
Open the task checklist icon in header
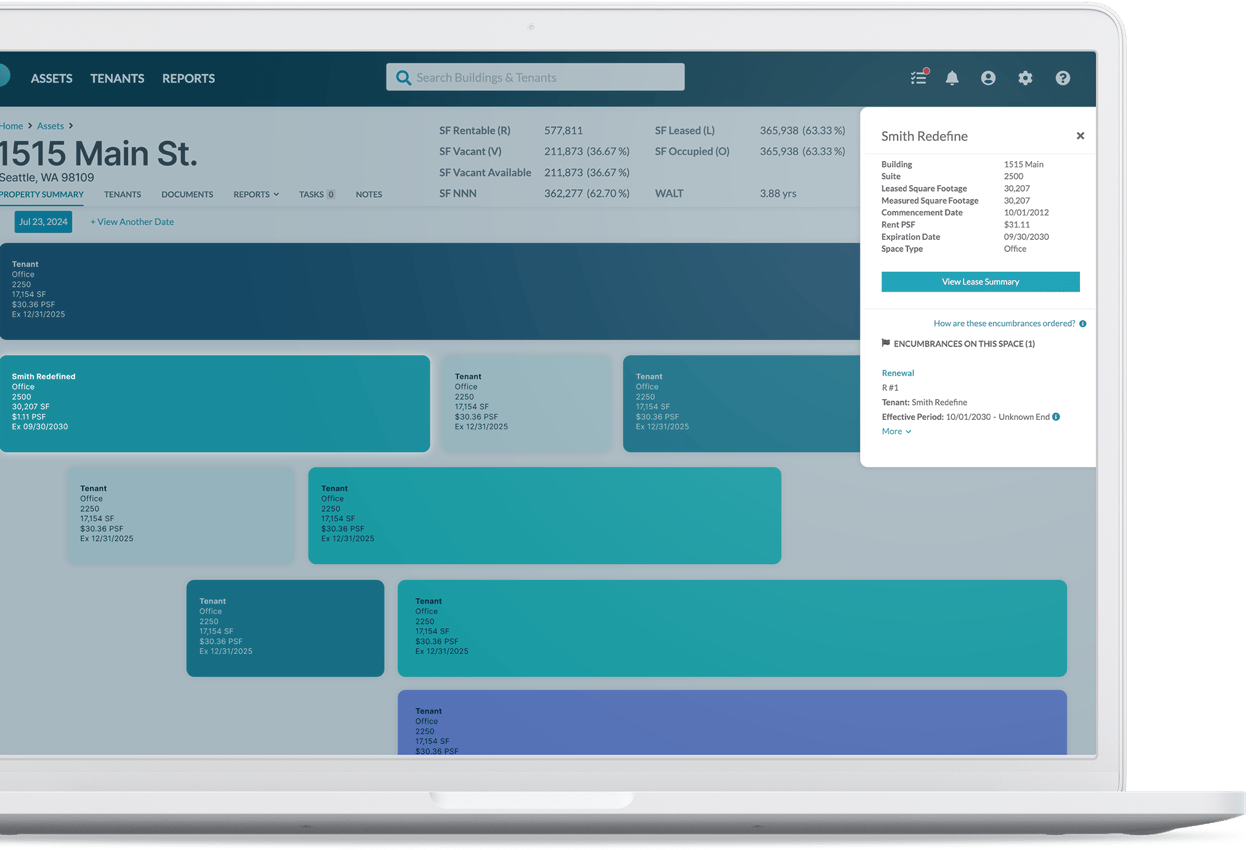918,78
